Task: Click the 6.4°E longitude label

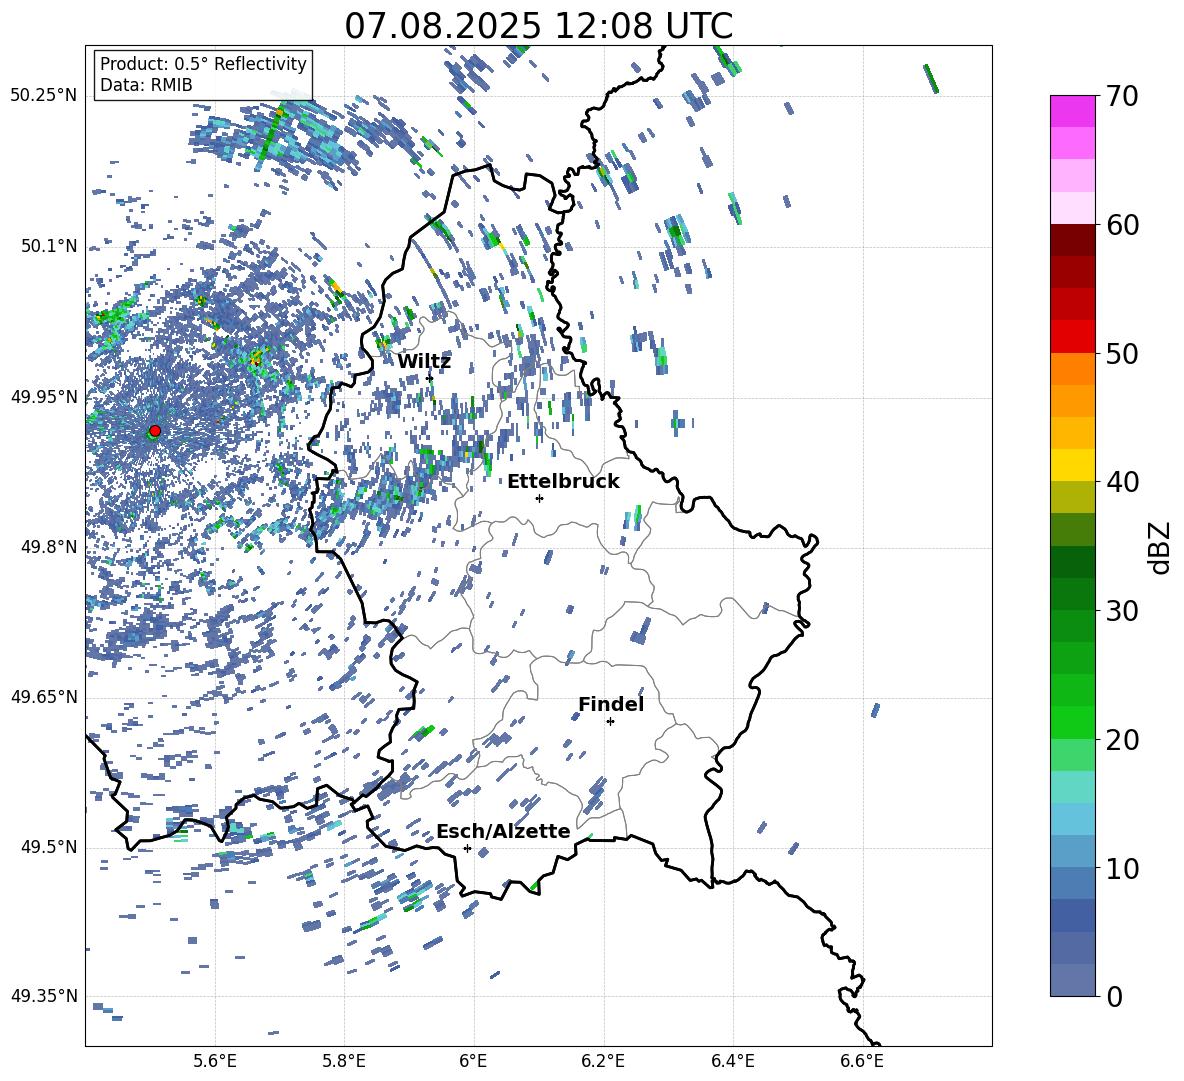Action: tap(732, 1061)
